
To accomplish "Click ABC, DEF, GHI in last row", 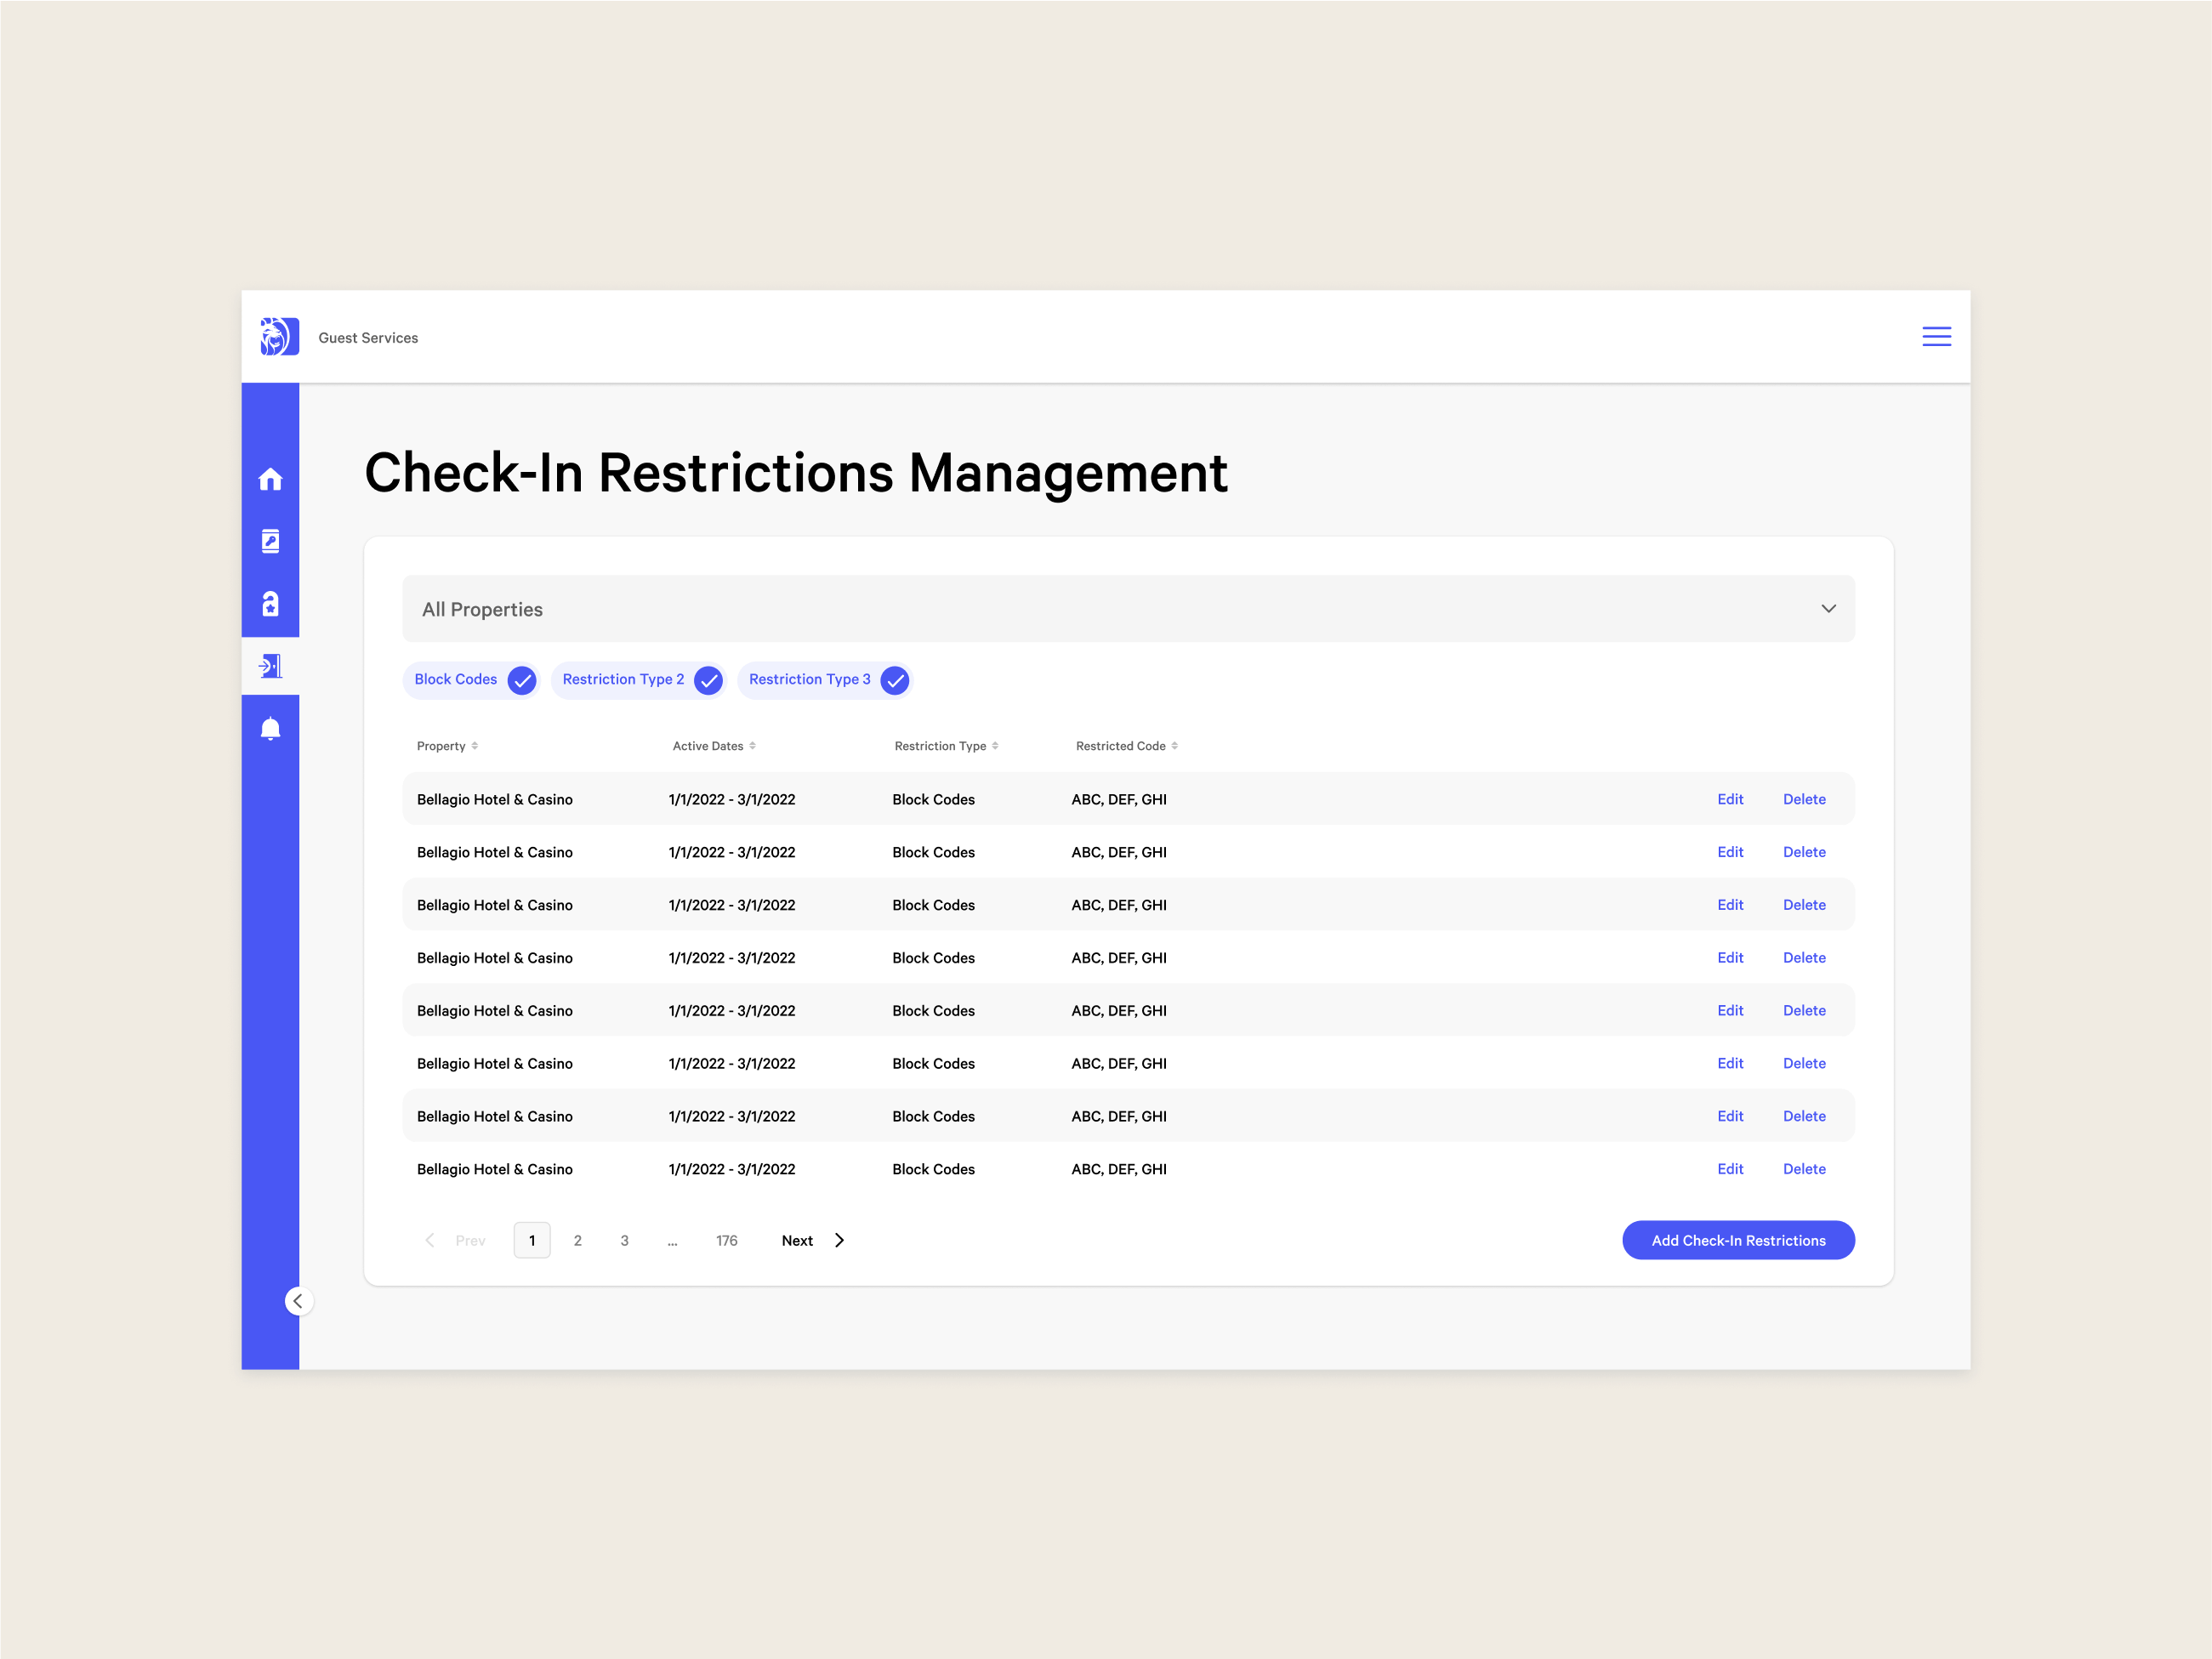I will point(1119,1169).
